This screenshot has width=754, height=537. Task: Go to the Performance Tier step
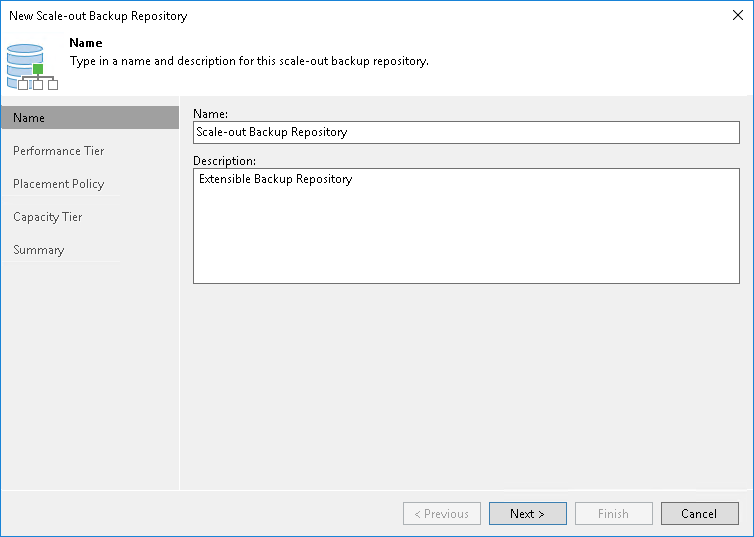[x=59, y=151]
